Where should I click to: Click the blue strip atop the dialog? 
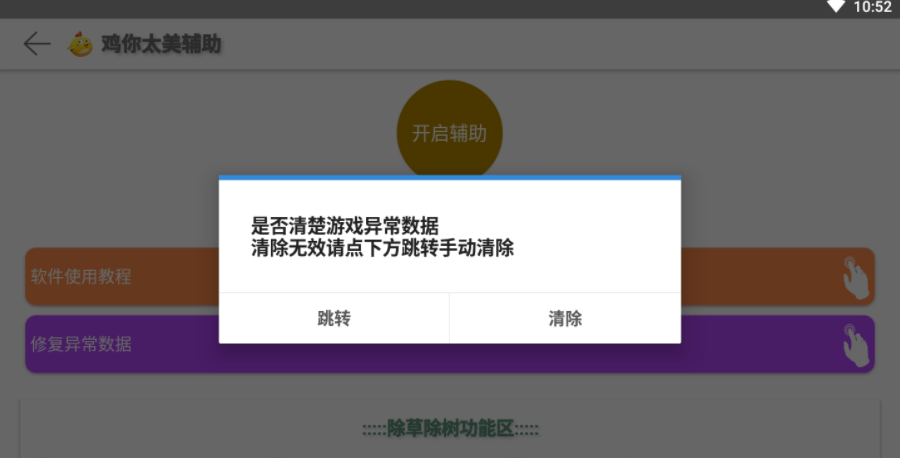[x=450, y=177]
